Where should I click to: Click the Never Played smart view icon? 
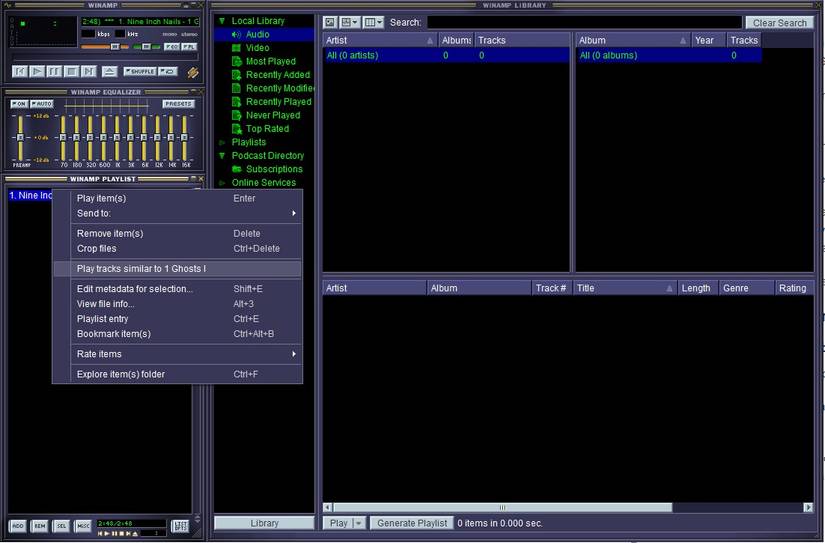(237, 115)
